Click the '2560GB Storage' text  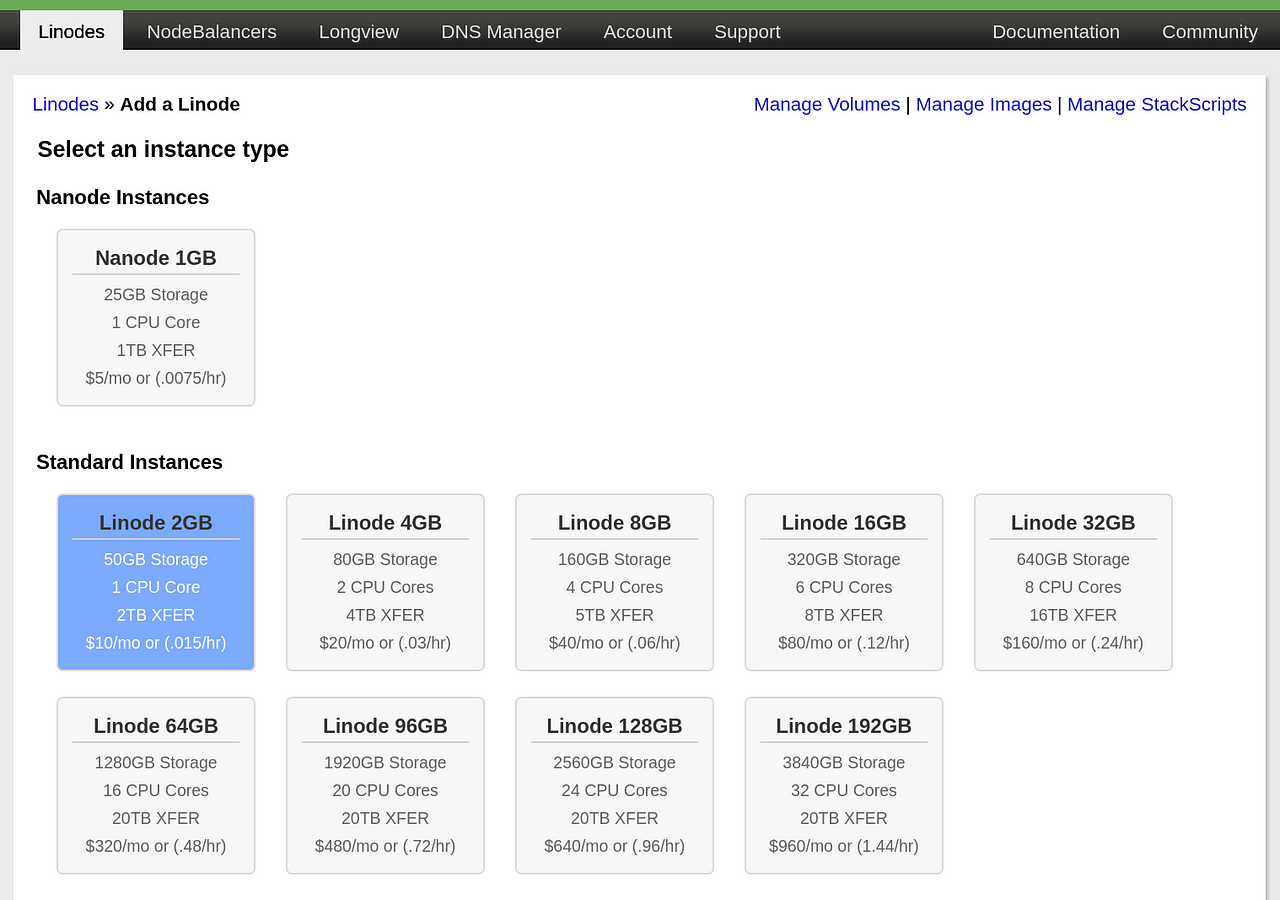(x=615, y=763)
